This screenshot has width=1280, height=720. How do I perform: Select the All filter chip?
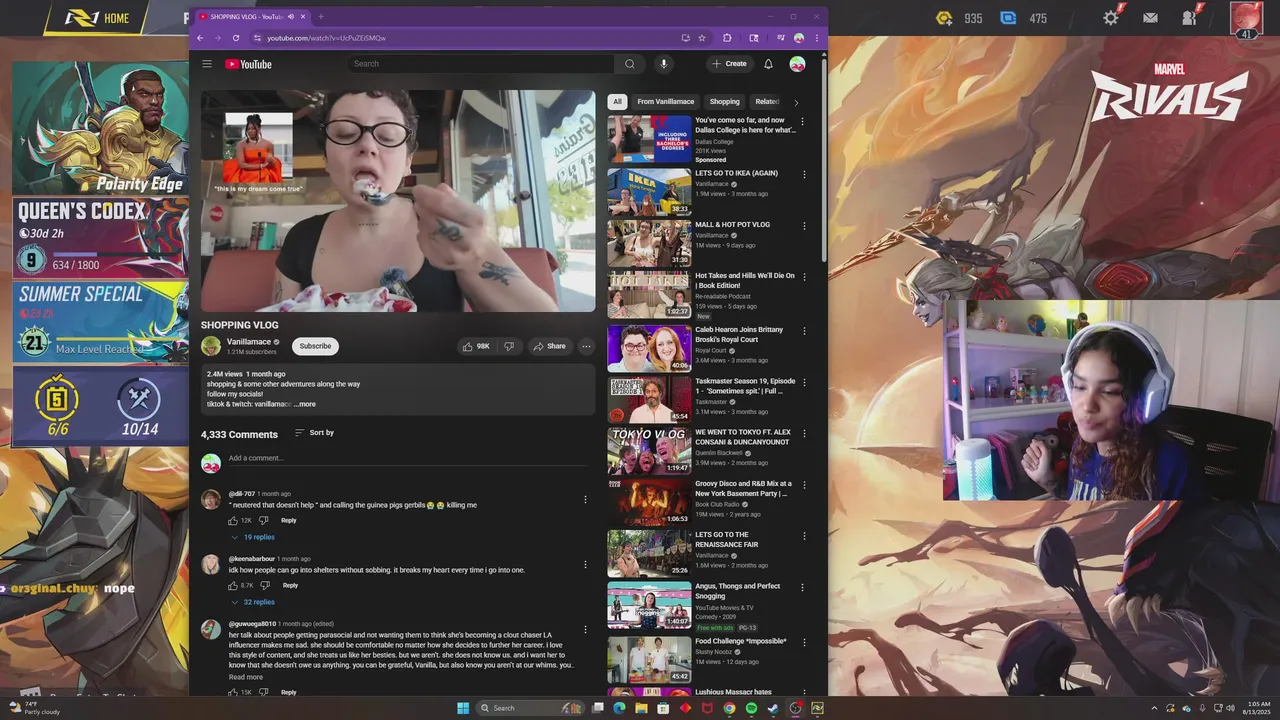[617, 101]
